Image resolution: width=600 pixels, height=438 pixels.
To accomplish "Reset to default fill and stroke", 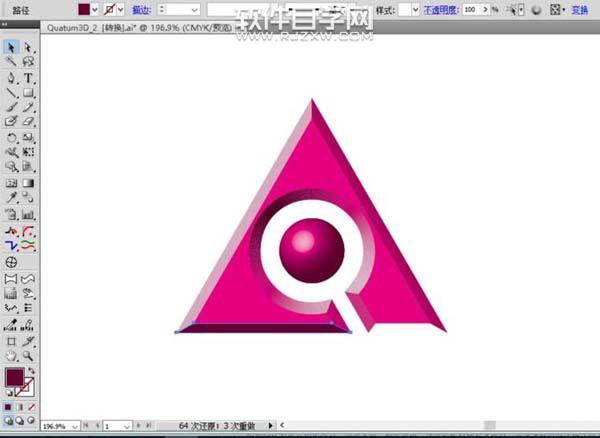I will click(9, 393).
